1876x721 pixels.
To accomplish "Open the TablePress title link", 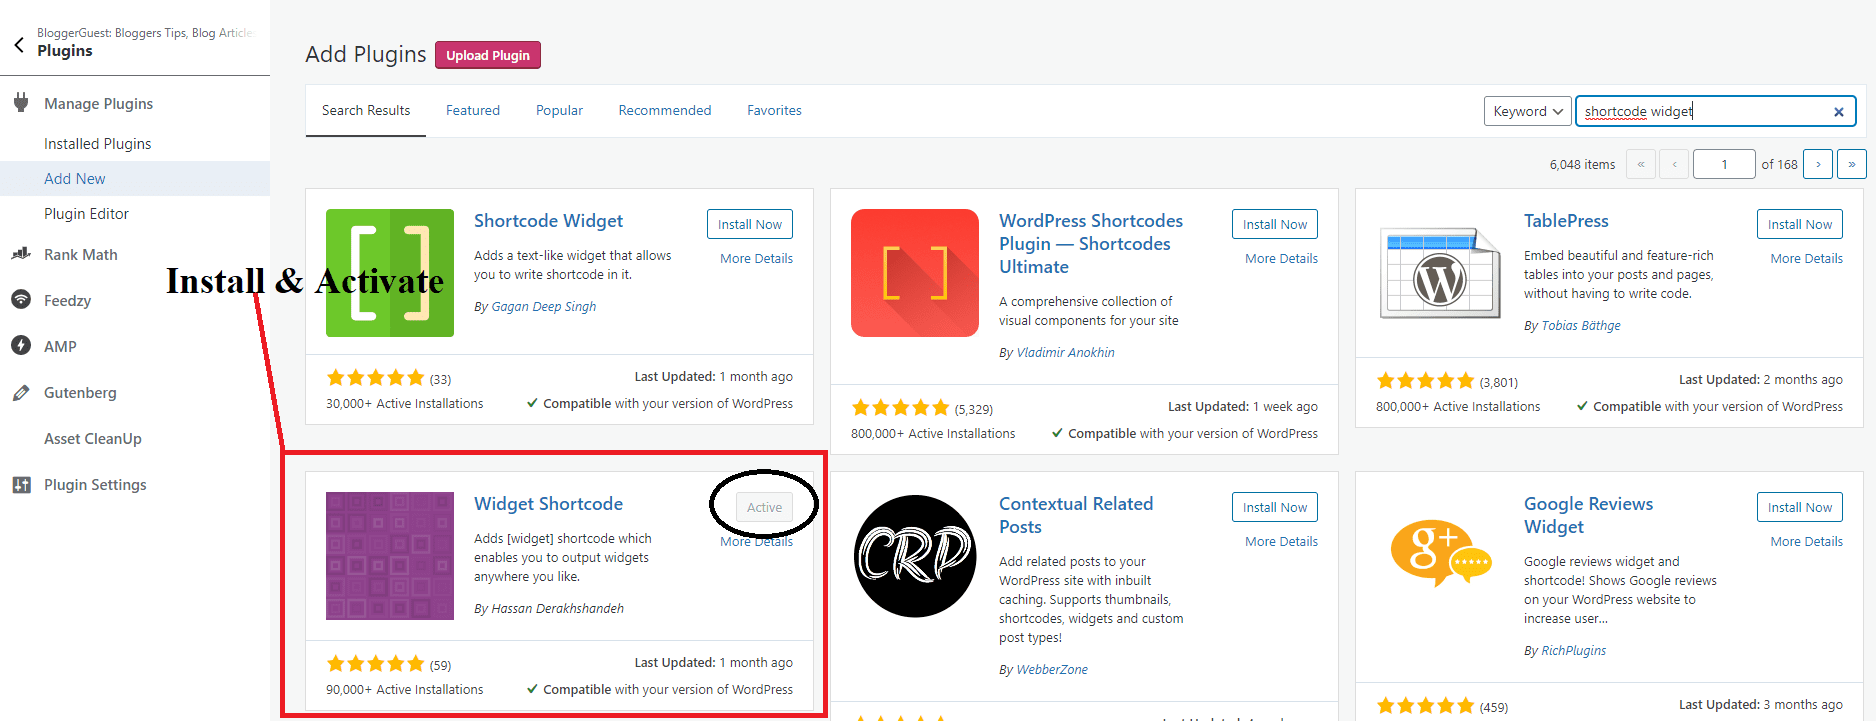I will [1566, 221].
